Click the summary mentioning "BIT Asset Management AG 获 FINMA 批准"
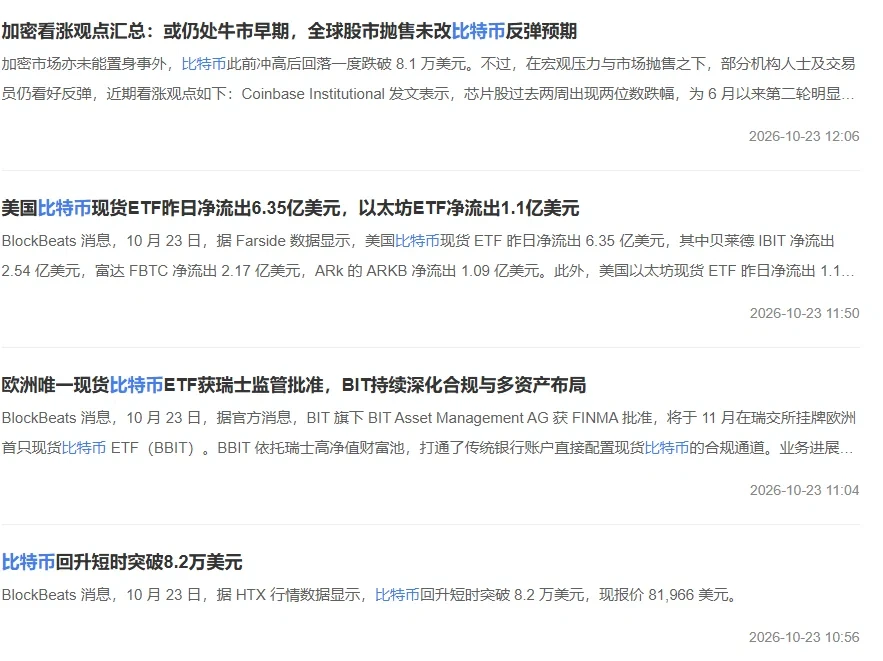 coord(428,433)
